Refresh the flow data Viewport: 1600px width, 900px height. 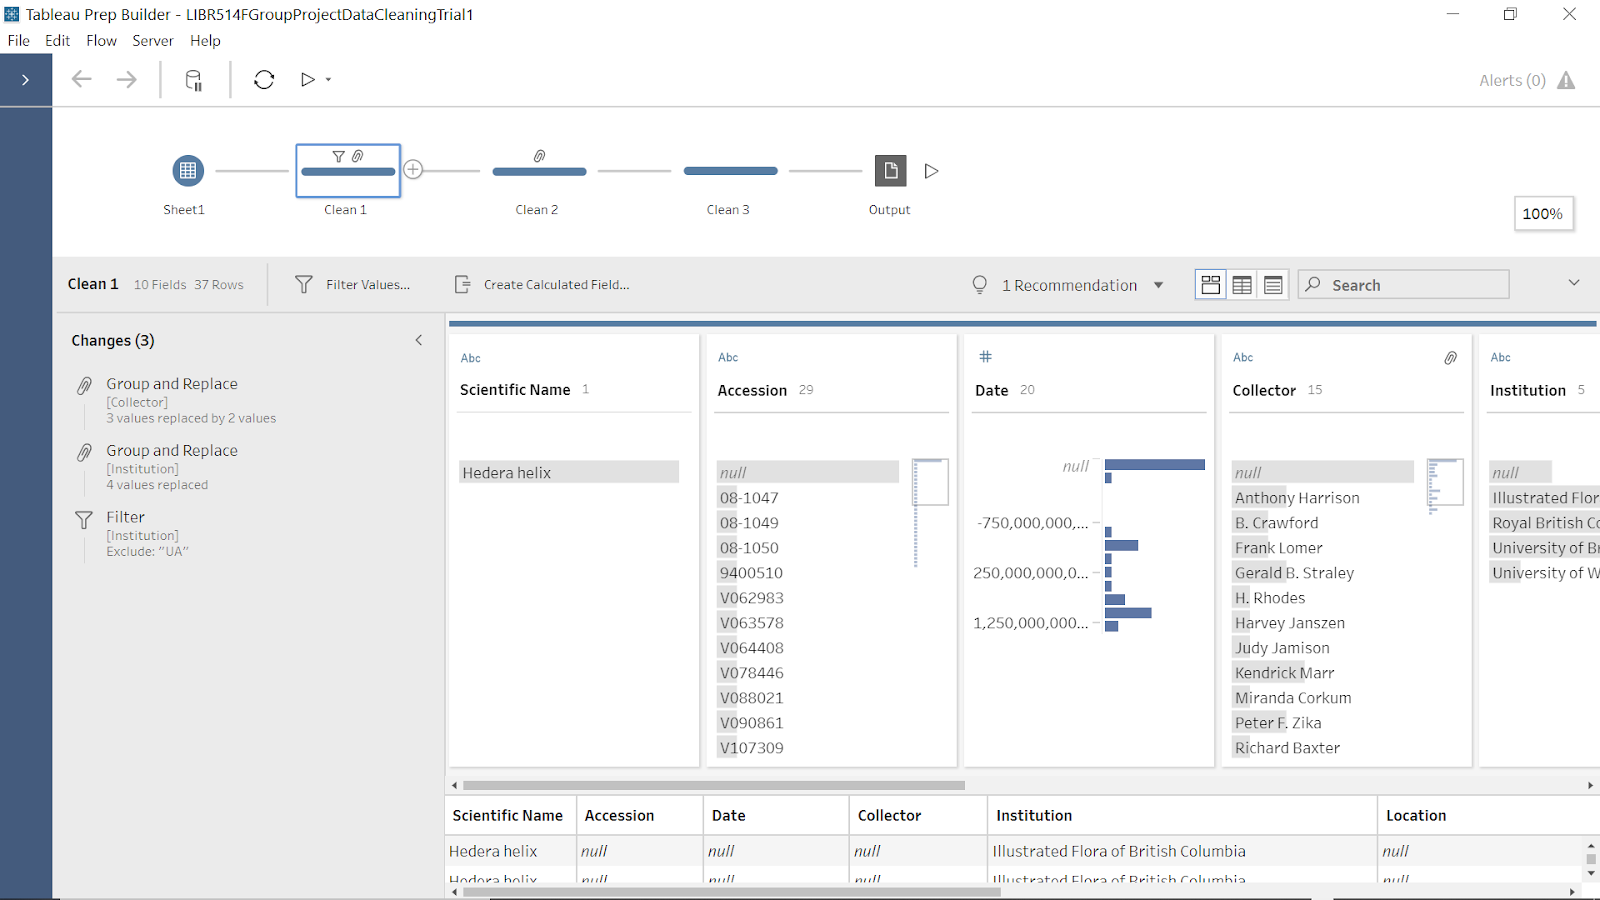[x=264, y=80]
